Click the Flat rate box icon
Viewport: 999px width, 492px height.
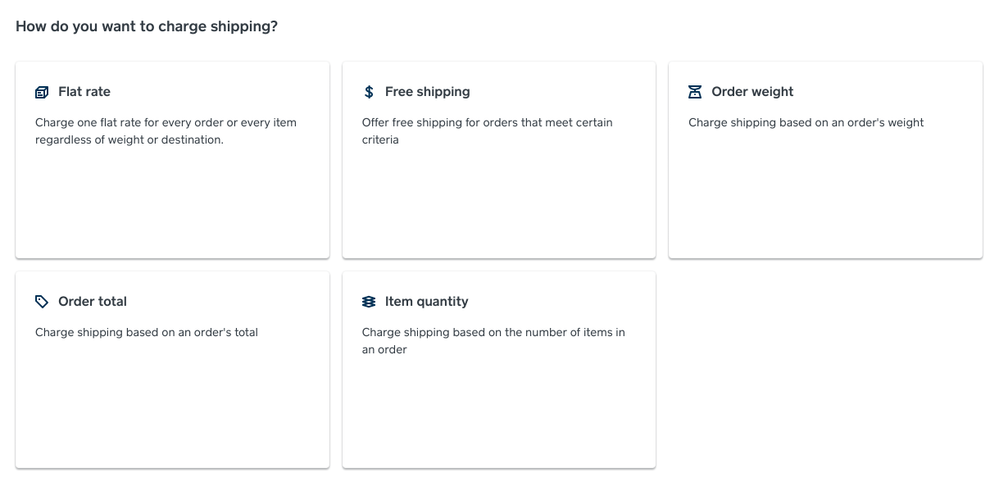(42, 92)
